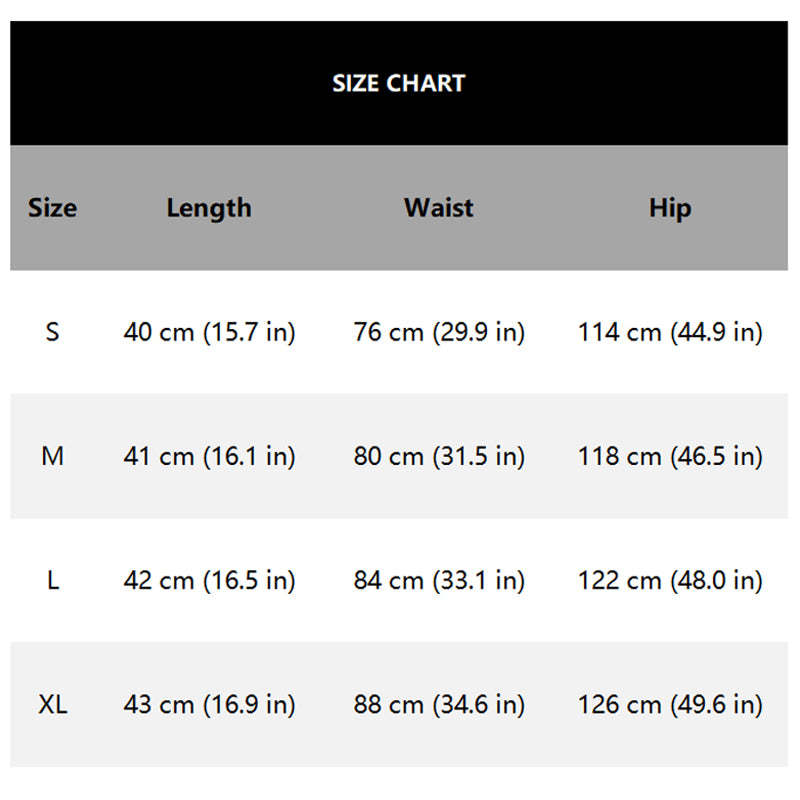Viewport: 800px width, 800px height.
Task: Select the 84 cm waist value
Action: coord(439,580)
